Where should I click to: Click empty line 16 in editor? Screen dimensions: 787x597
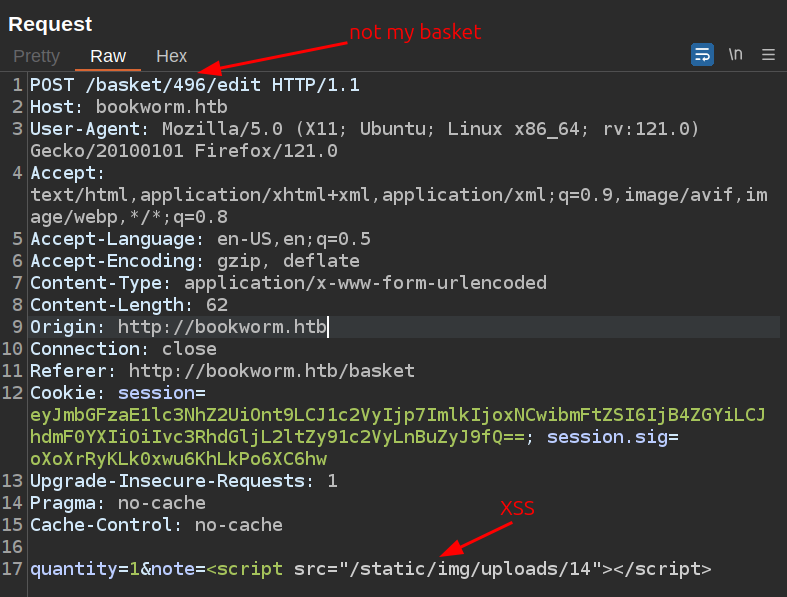[x=405, y=547]
